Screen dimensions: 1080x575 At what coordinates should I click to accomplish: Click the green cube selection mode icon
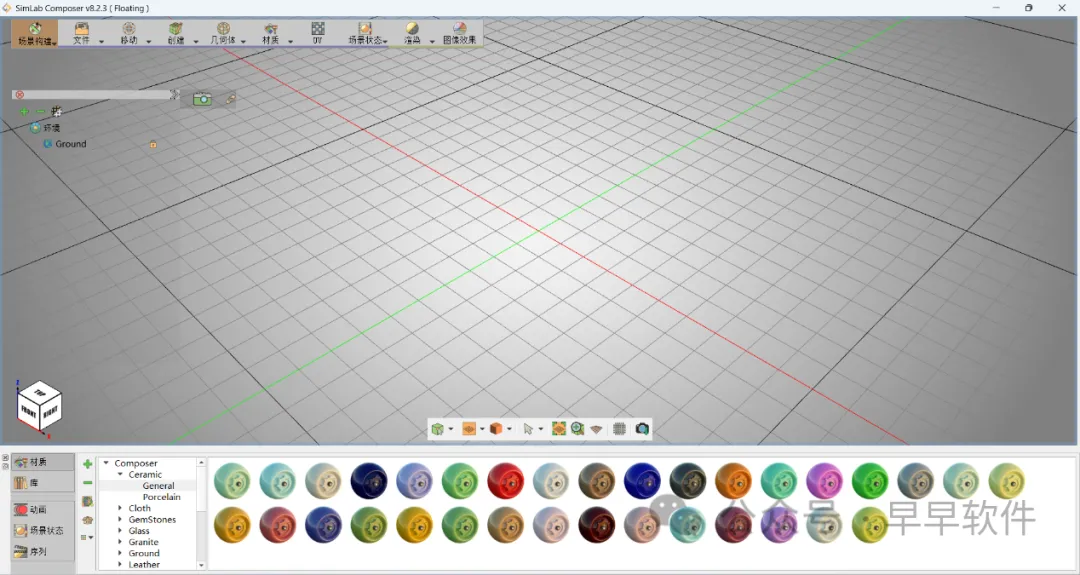(x=437, y=429)
